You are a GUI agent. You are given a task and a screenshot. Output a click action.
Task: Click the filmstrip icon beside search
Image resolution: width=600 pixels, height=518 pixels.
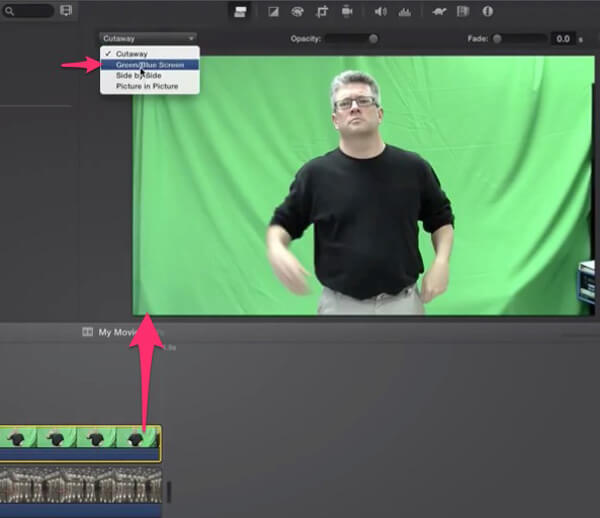tap(66, 10)
